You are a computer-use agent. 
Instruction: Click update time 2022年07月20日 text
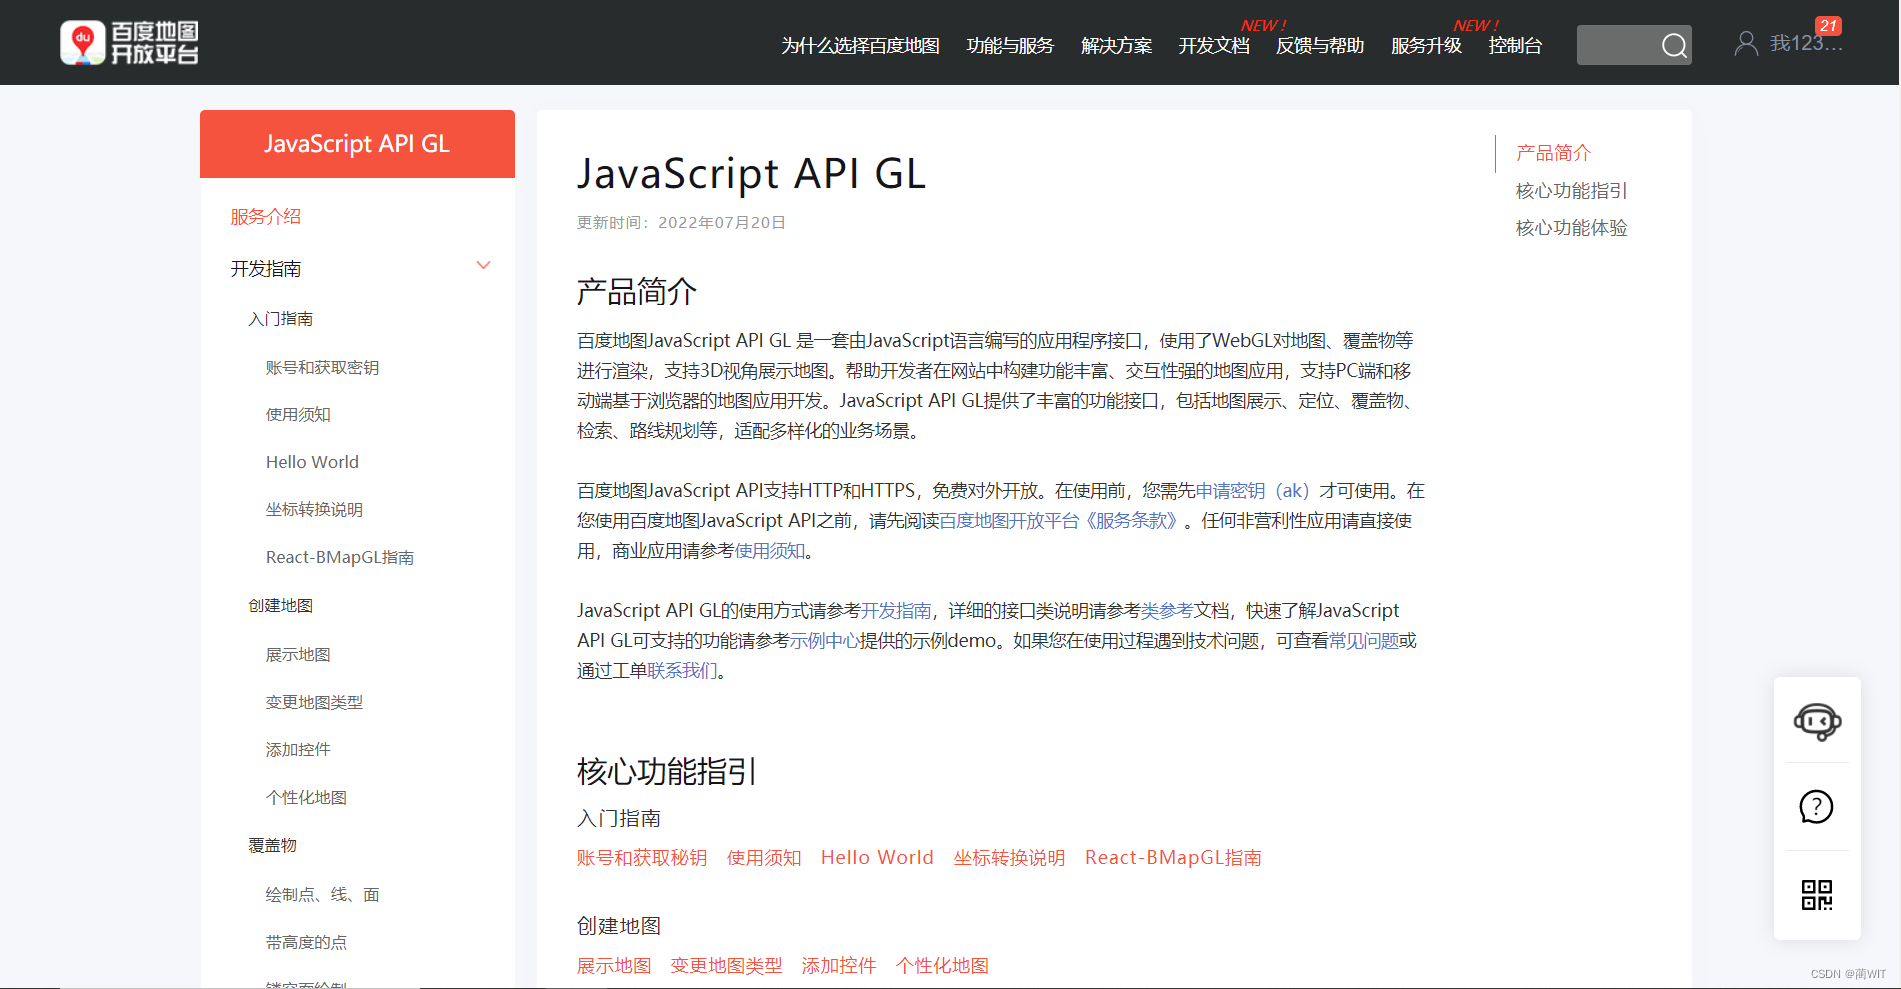pos(721,223)
